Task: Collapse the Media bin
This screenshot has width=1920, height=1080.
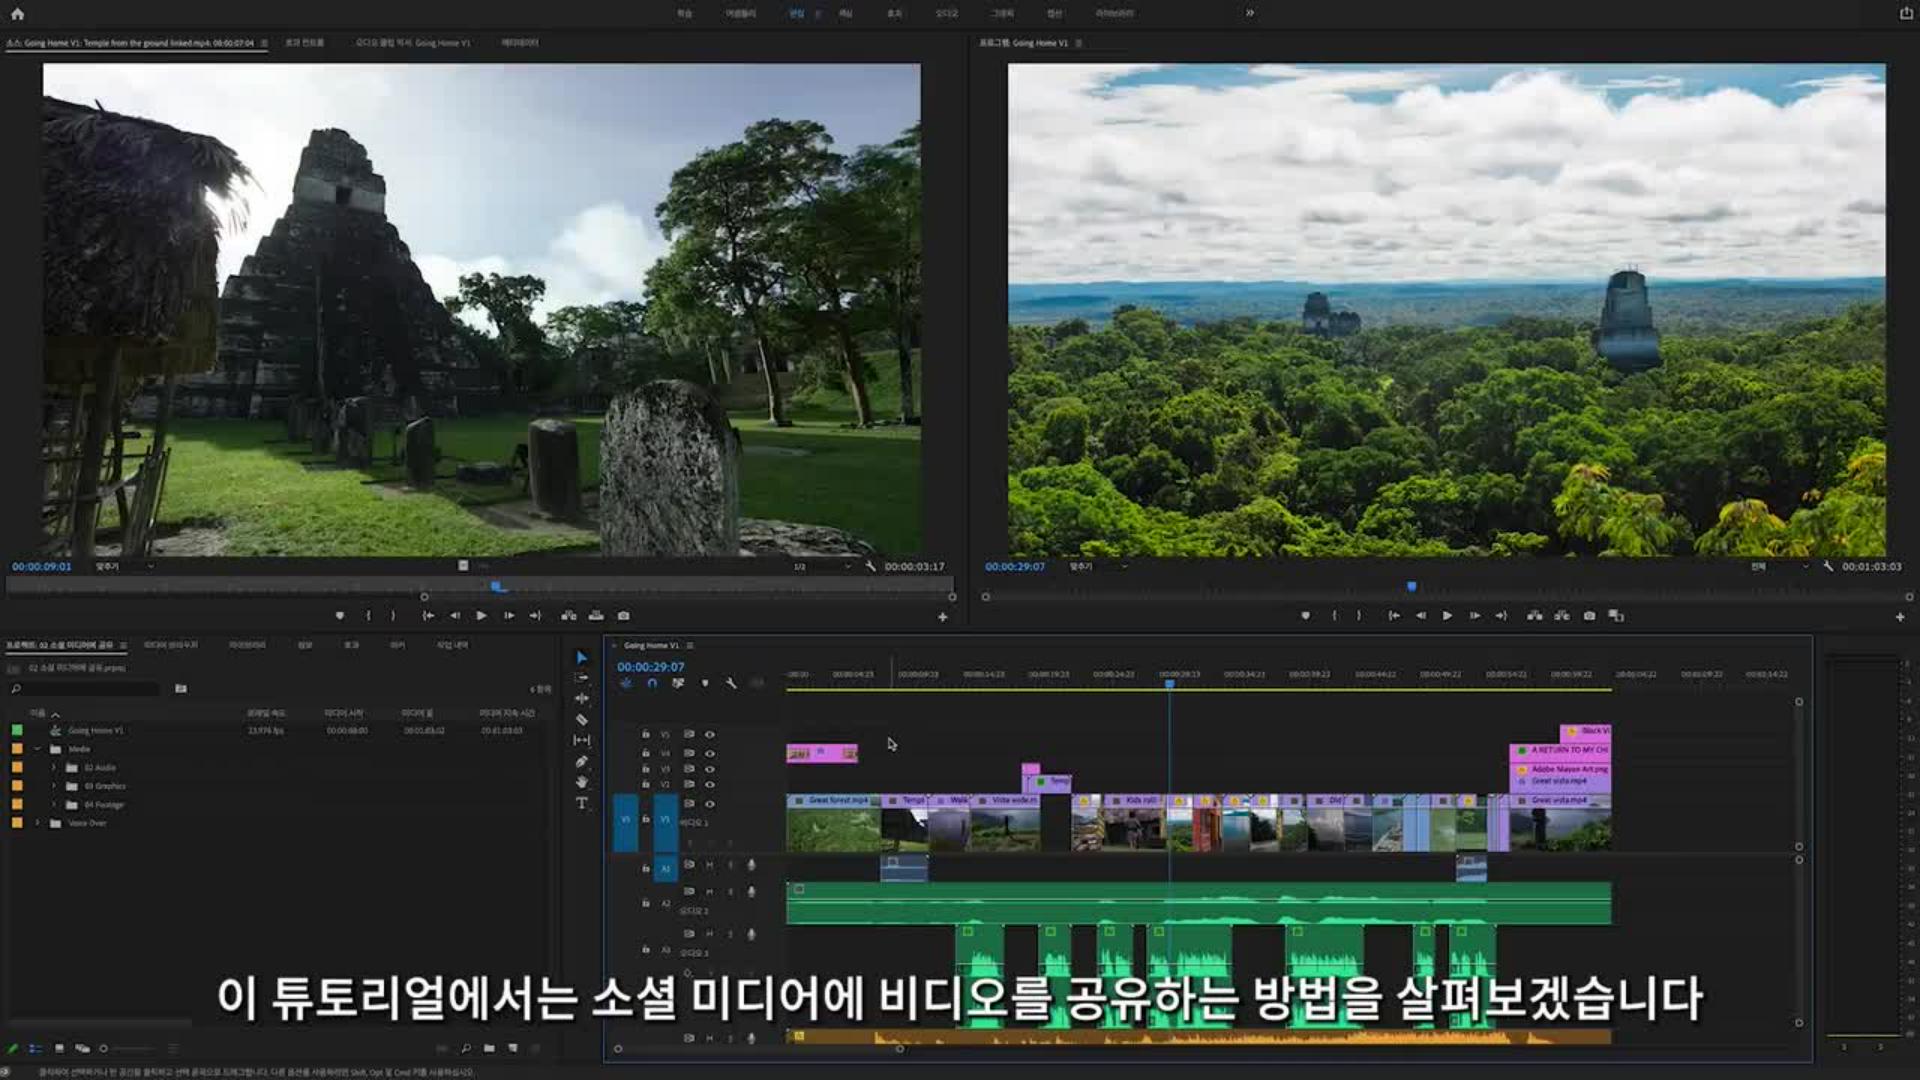Action: pos(38,749)
